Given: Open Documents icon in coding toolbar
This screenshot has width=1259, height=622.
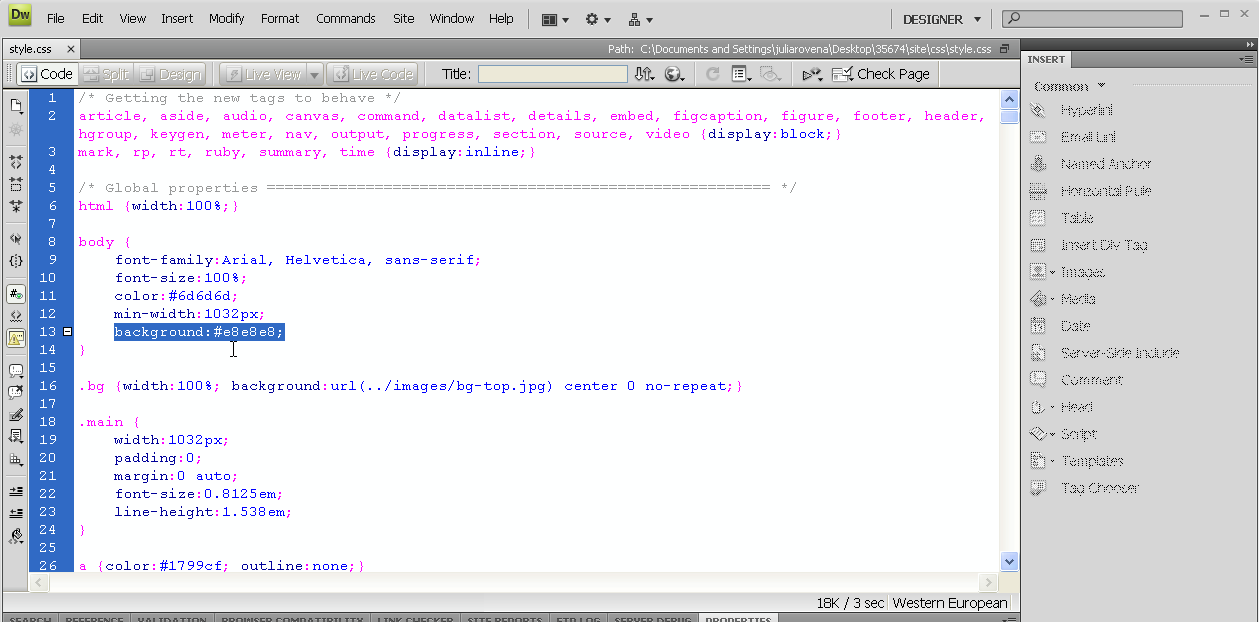Looking at the screenshot, I should (x=16, y=105).
